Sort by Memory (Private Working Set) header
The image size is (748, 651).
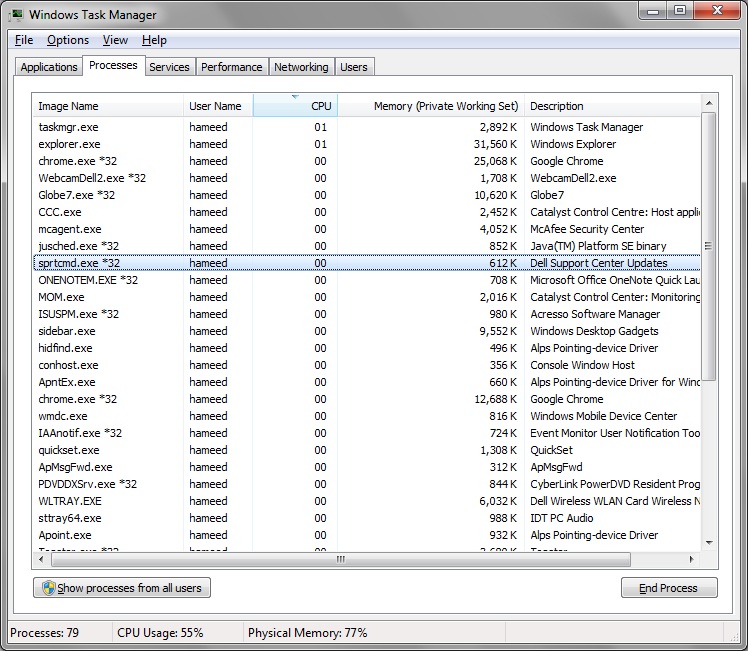tap(431, 105)
